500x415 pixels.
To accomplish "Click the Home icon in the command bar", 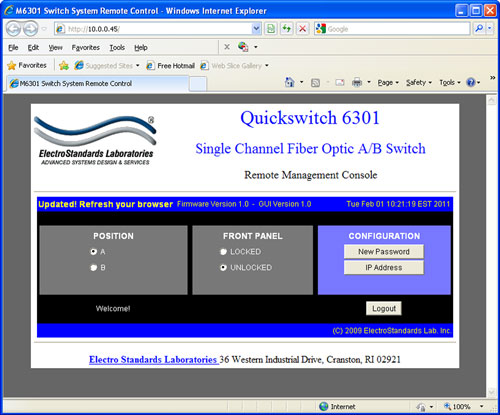I will 289,82.
